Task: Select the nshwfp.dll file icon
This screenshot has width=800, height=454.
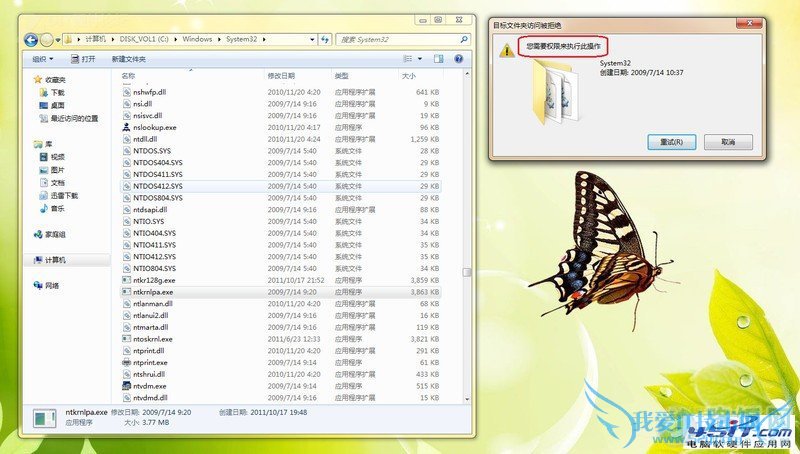Action: [127, 92]
